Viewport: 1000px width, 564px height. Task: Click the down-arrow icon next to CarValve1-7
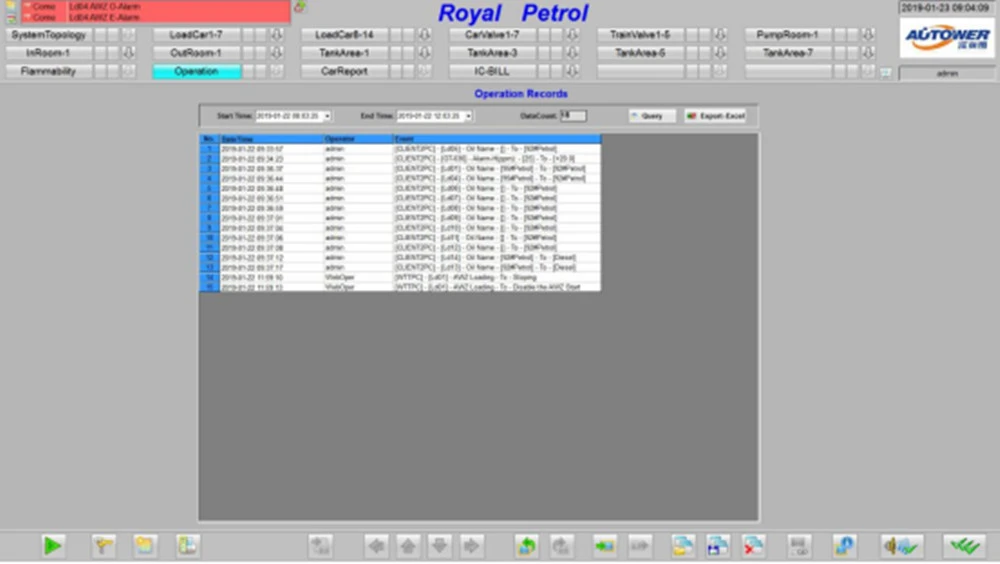[x=573, y=34]
